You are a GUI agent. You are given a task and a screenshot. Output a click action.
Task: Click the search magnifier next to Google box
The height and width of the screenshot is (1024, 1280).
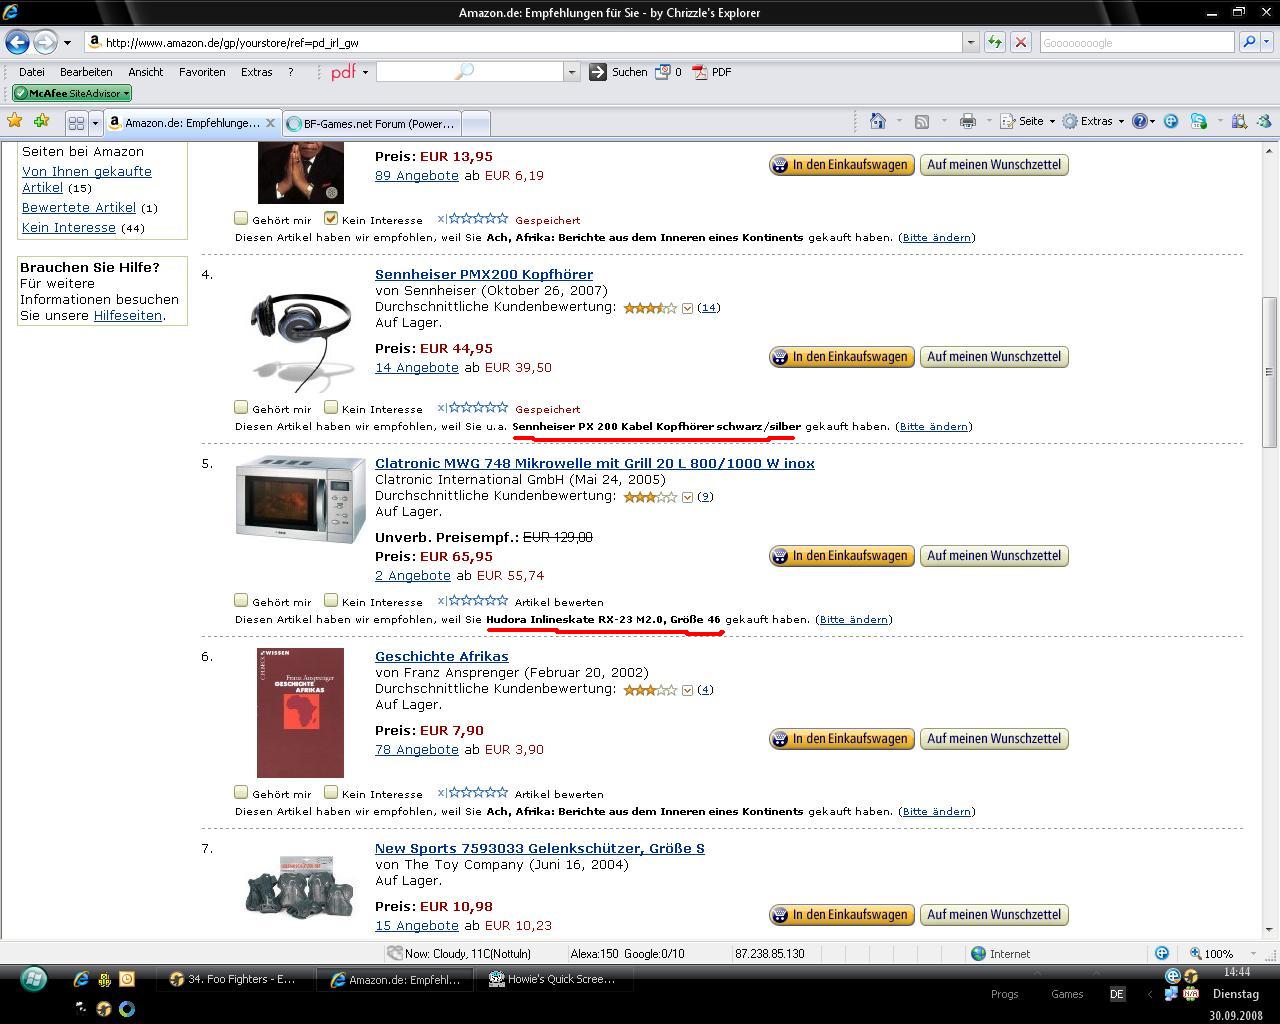click(1248, 42)
